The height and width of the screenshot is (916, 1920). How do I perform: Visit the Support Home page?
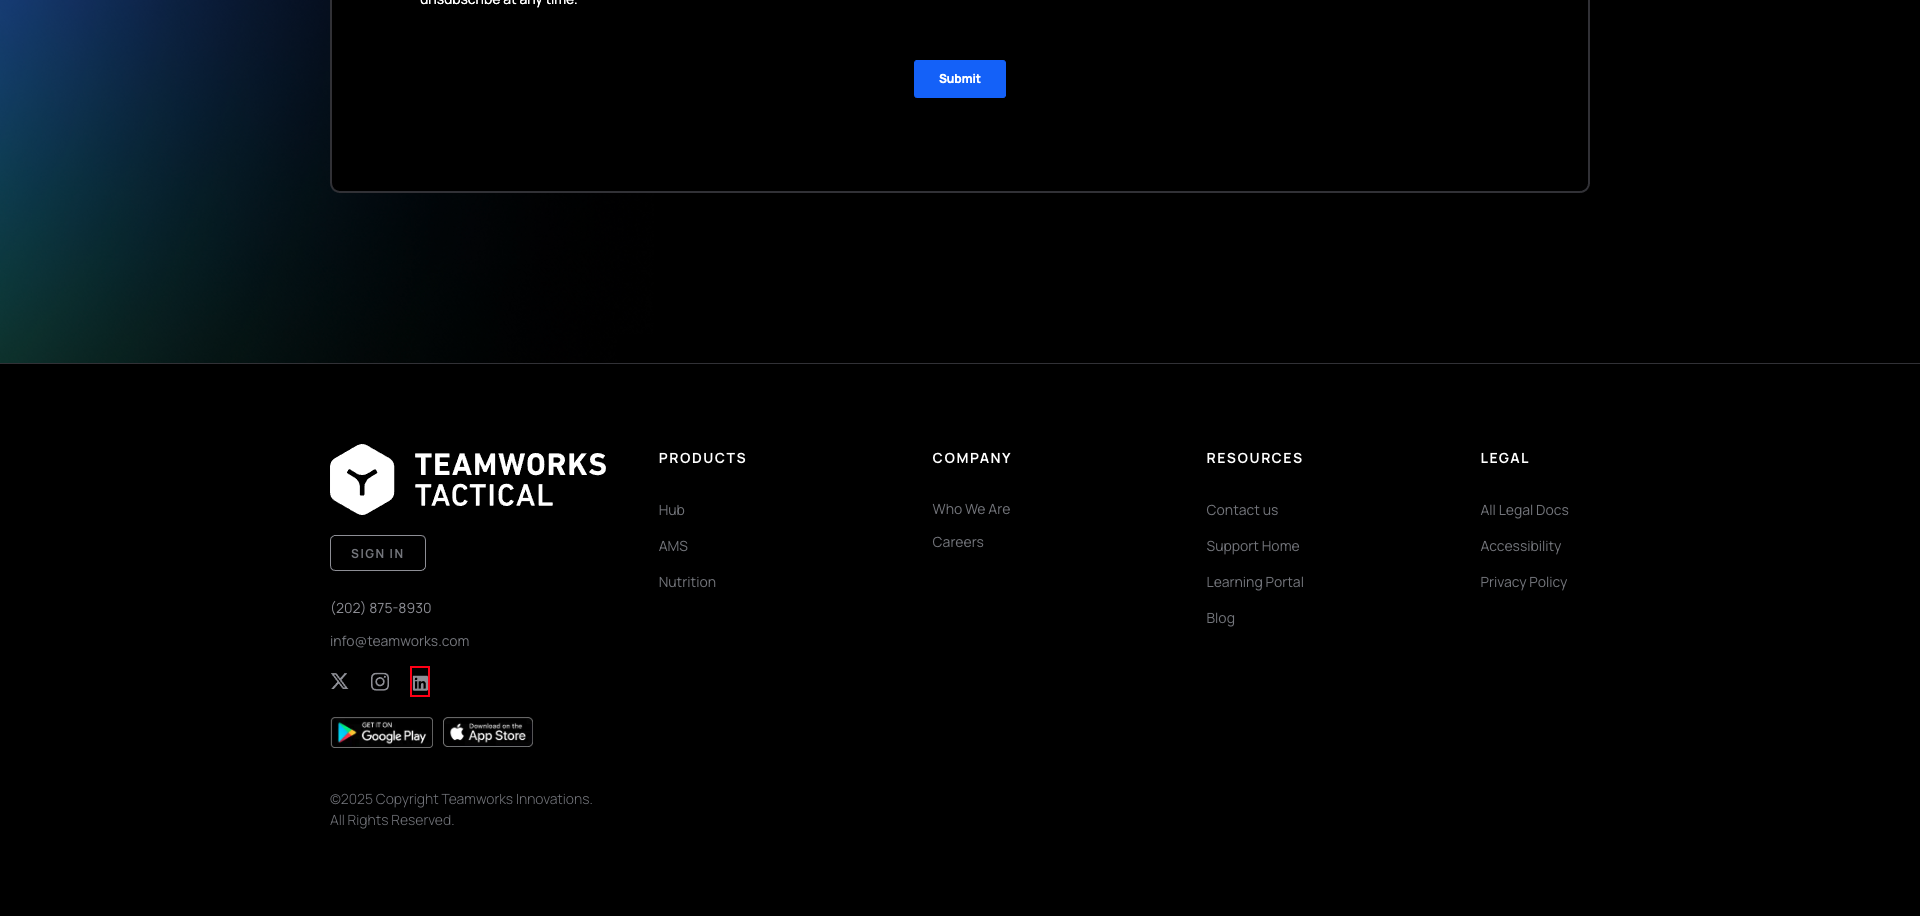[x=1253, y=545]
